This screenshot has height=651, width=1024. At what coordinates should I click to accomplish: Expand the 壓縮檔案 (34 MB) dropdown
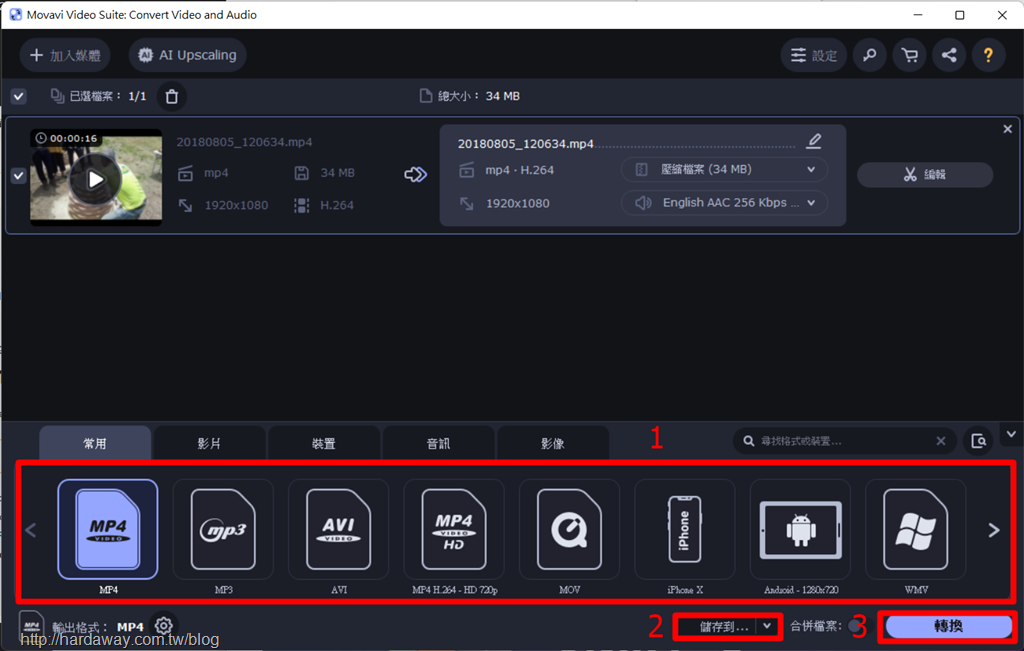(724, 170)
